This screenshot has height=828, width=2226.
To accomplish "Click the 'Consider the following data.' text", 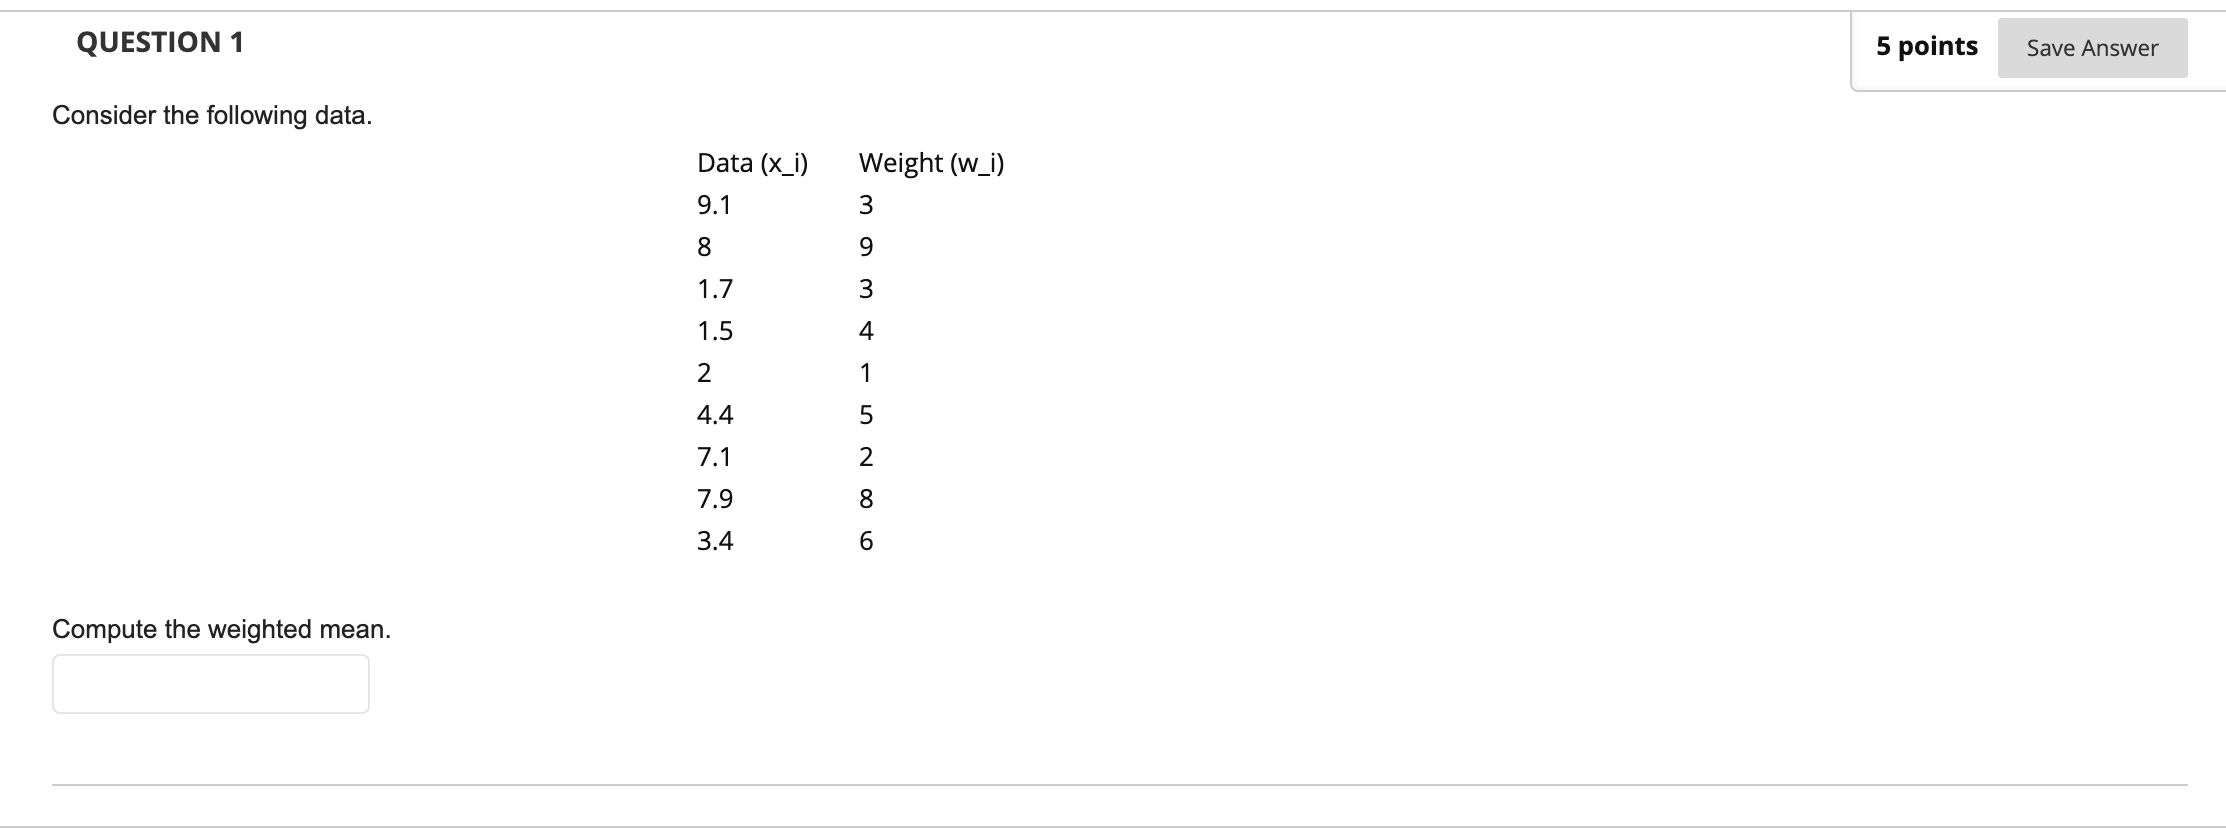I will [212, 116].
